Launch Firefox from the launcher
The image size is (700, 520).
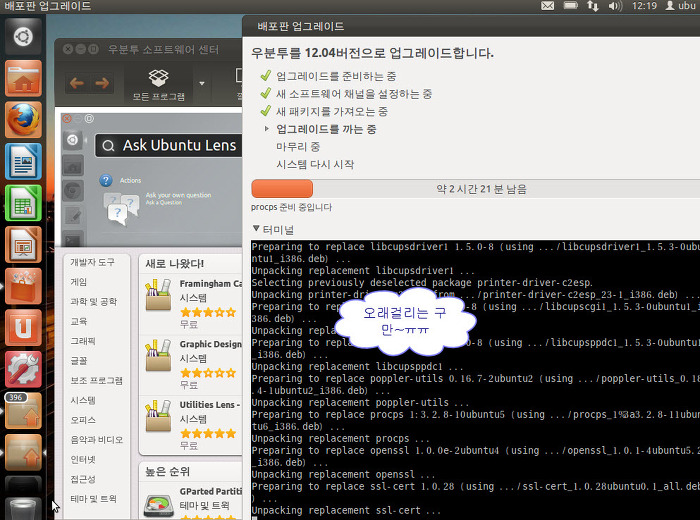(23, 119)
